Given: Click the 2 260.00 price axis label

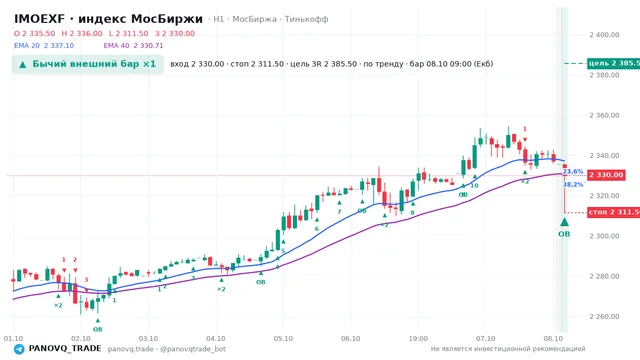Looking at the screenshot, I should (x=604, y=317).
